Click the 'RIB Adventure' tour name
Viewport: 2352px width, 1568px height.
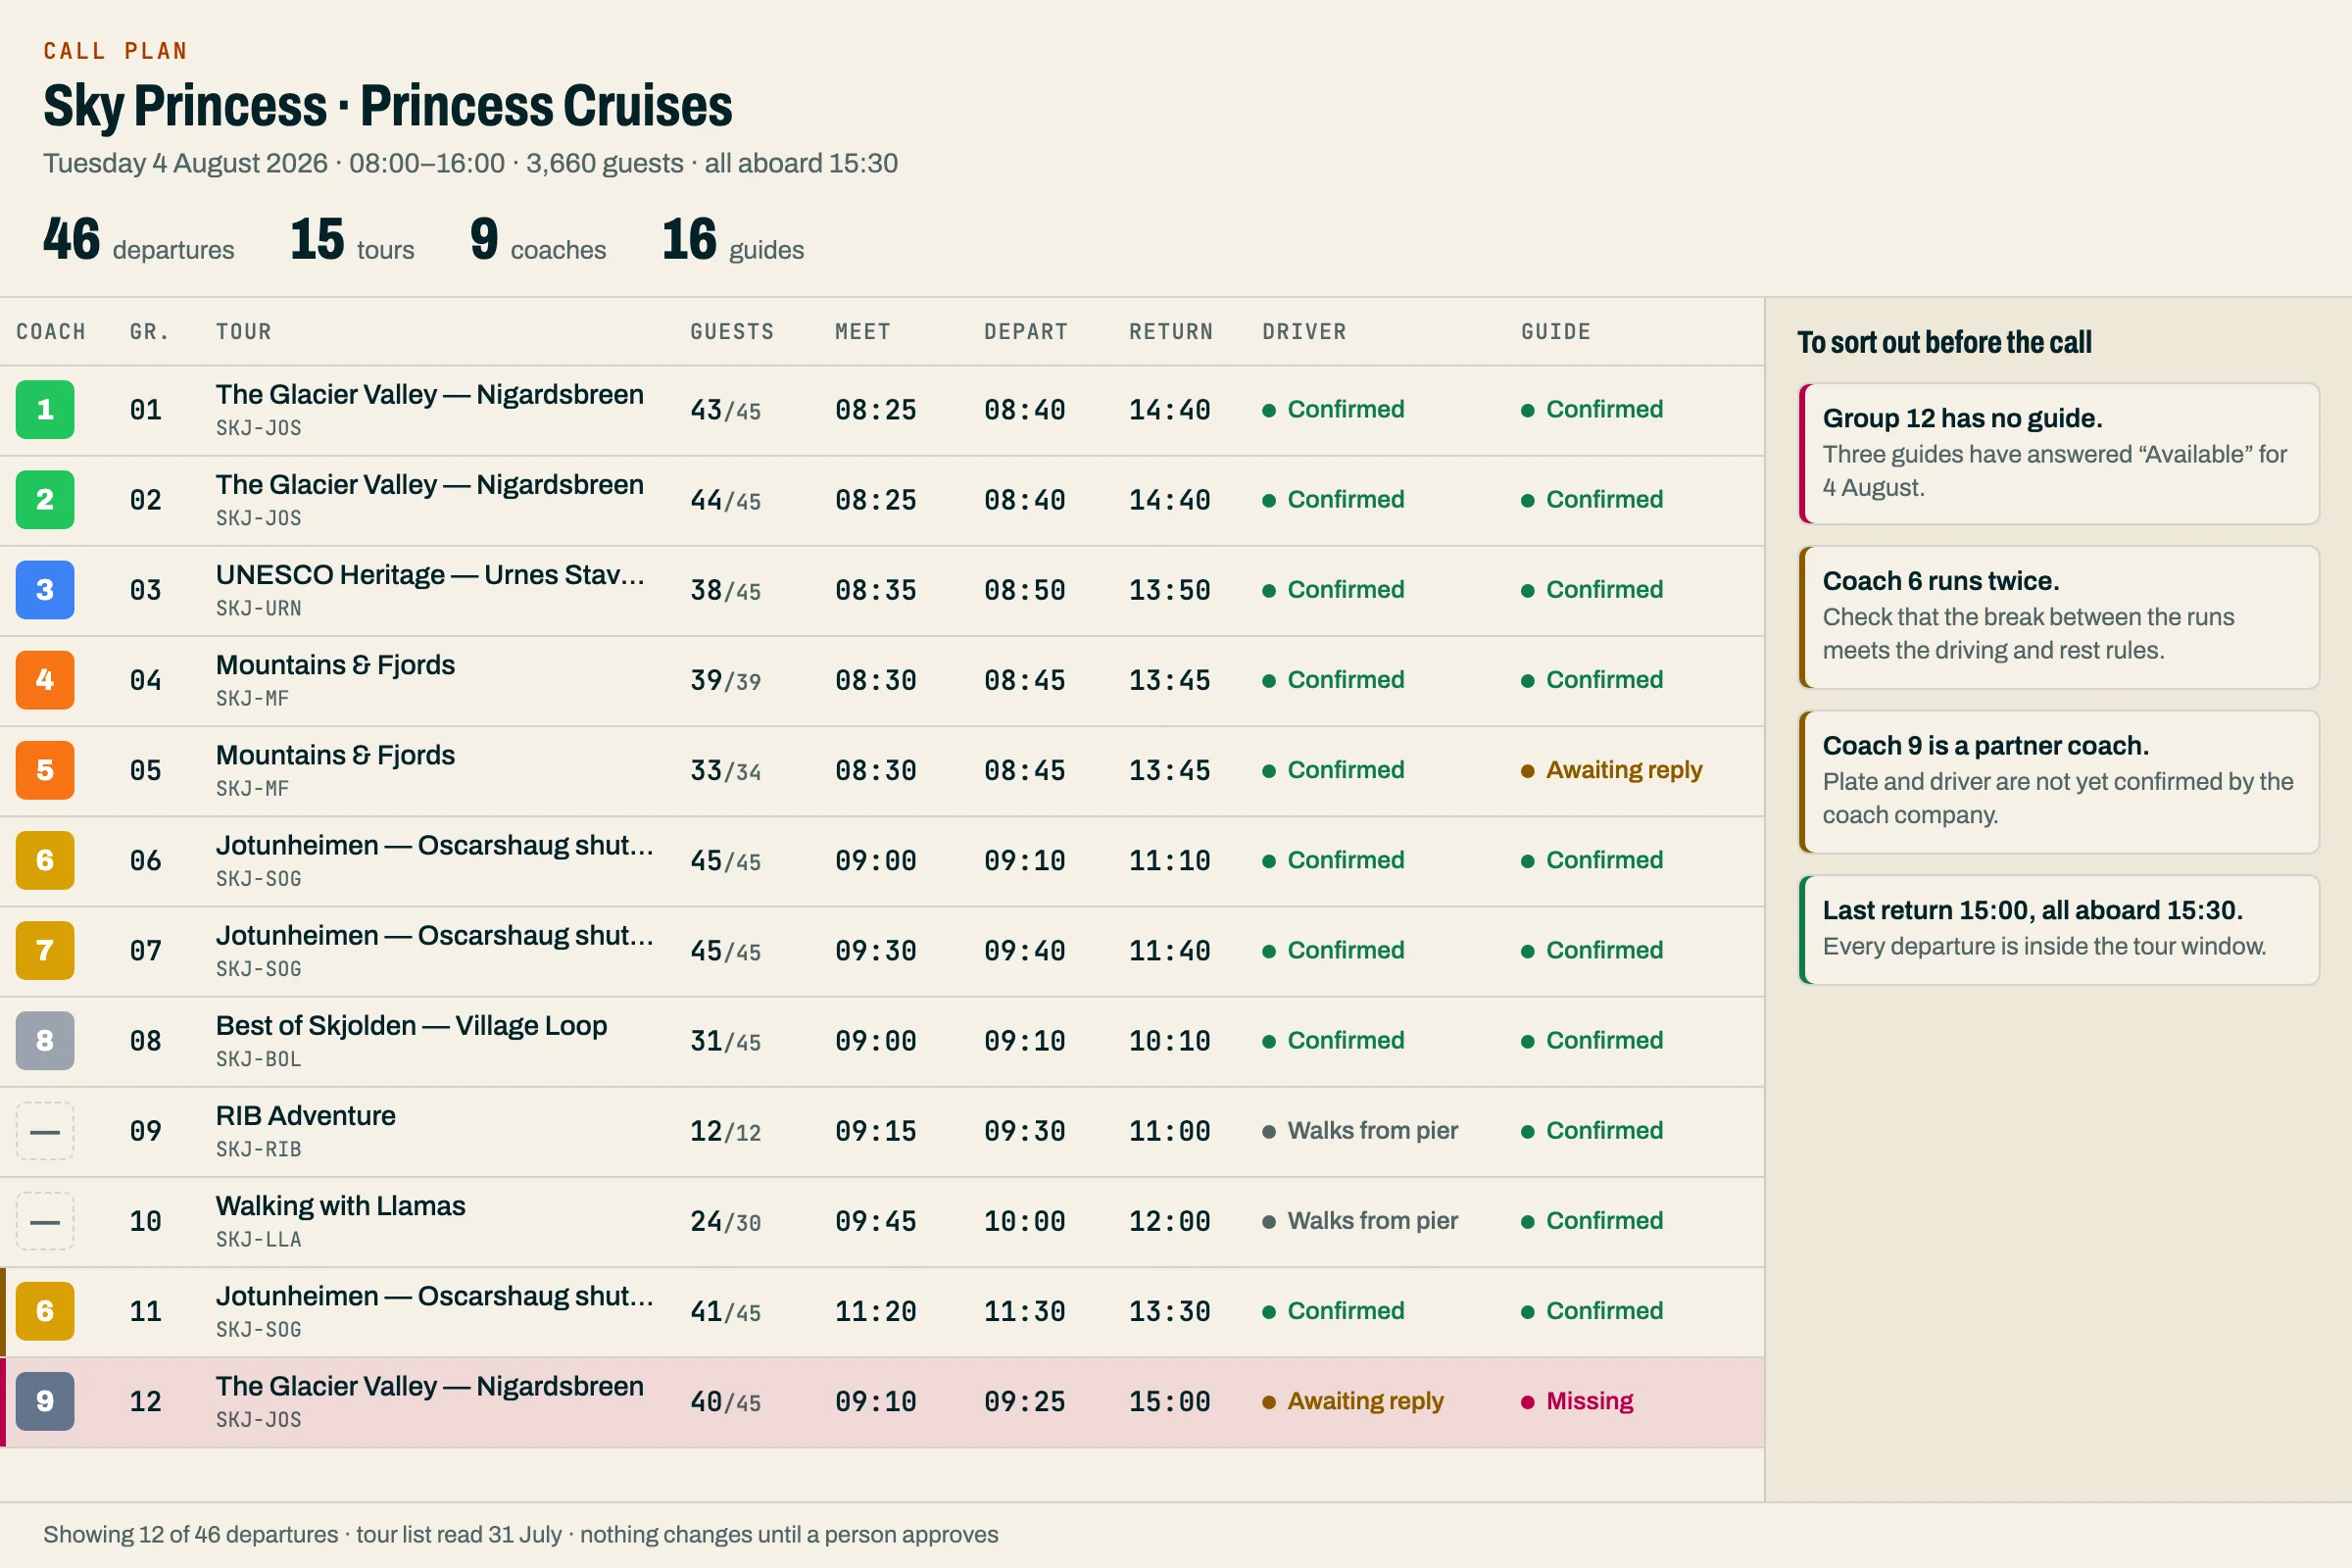click(306, 1116)
